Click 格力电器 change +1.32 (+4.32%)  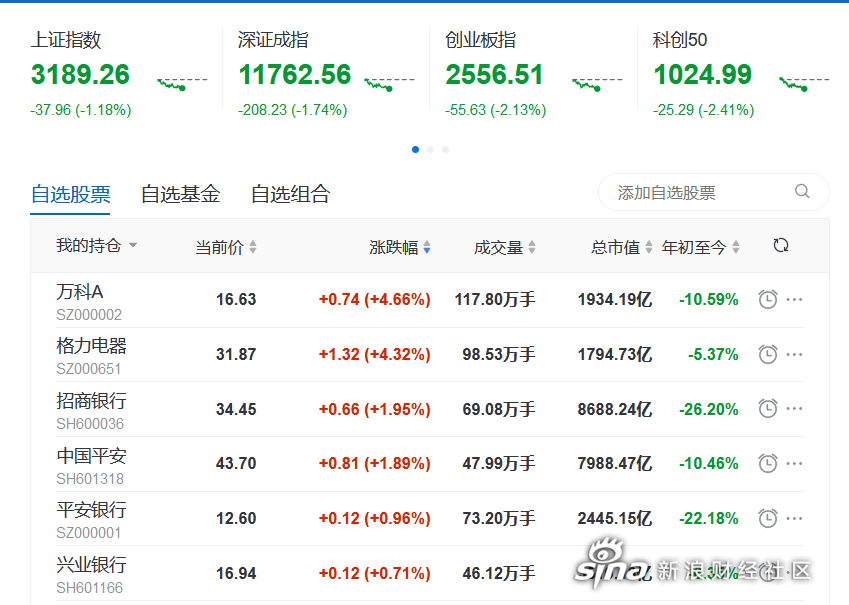[375, 354]
